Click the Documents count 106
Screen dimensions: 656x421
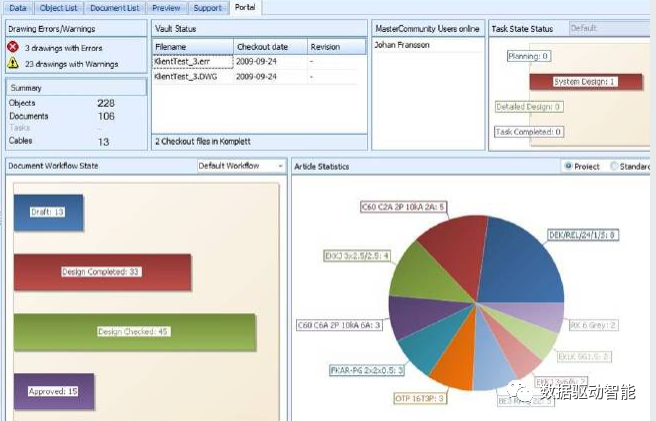click(106, 116)
